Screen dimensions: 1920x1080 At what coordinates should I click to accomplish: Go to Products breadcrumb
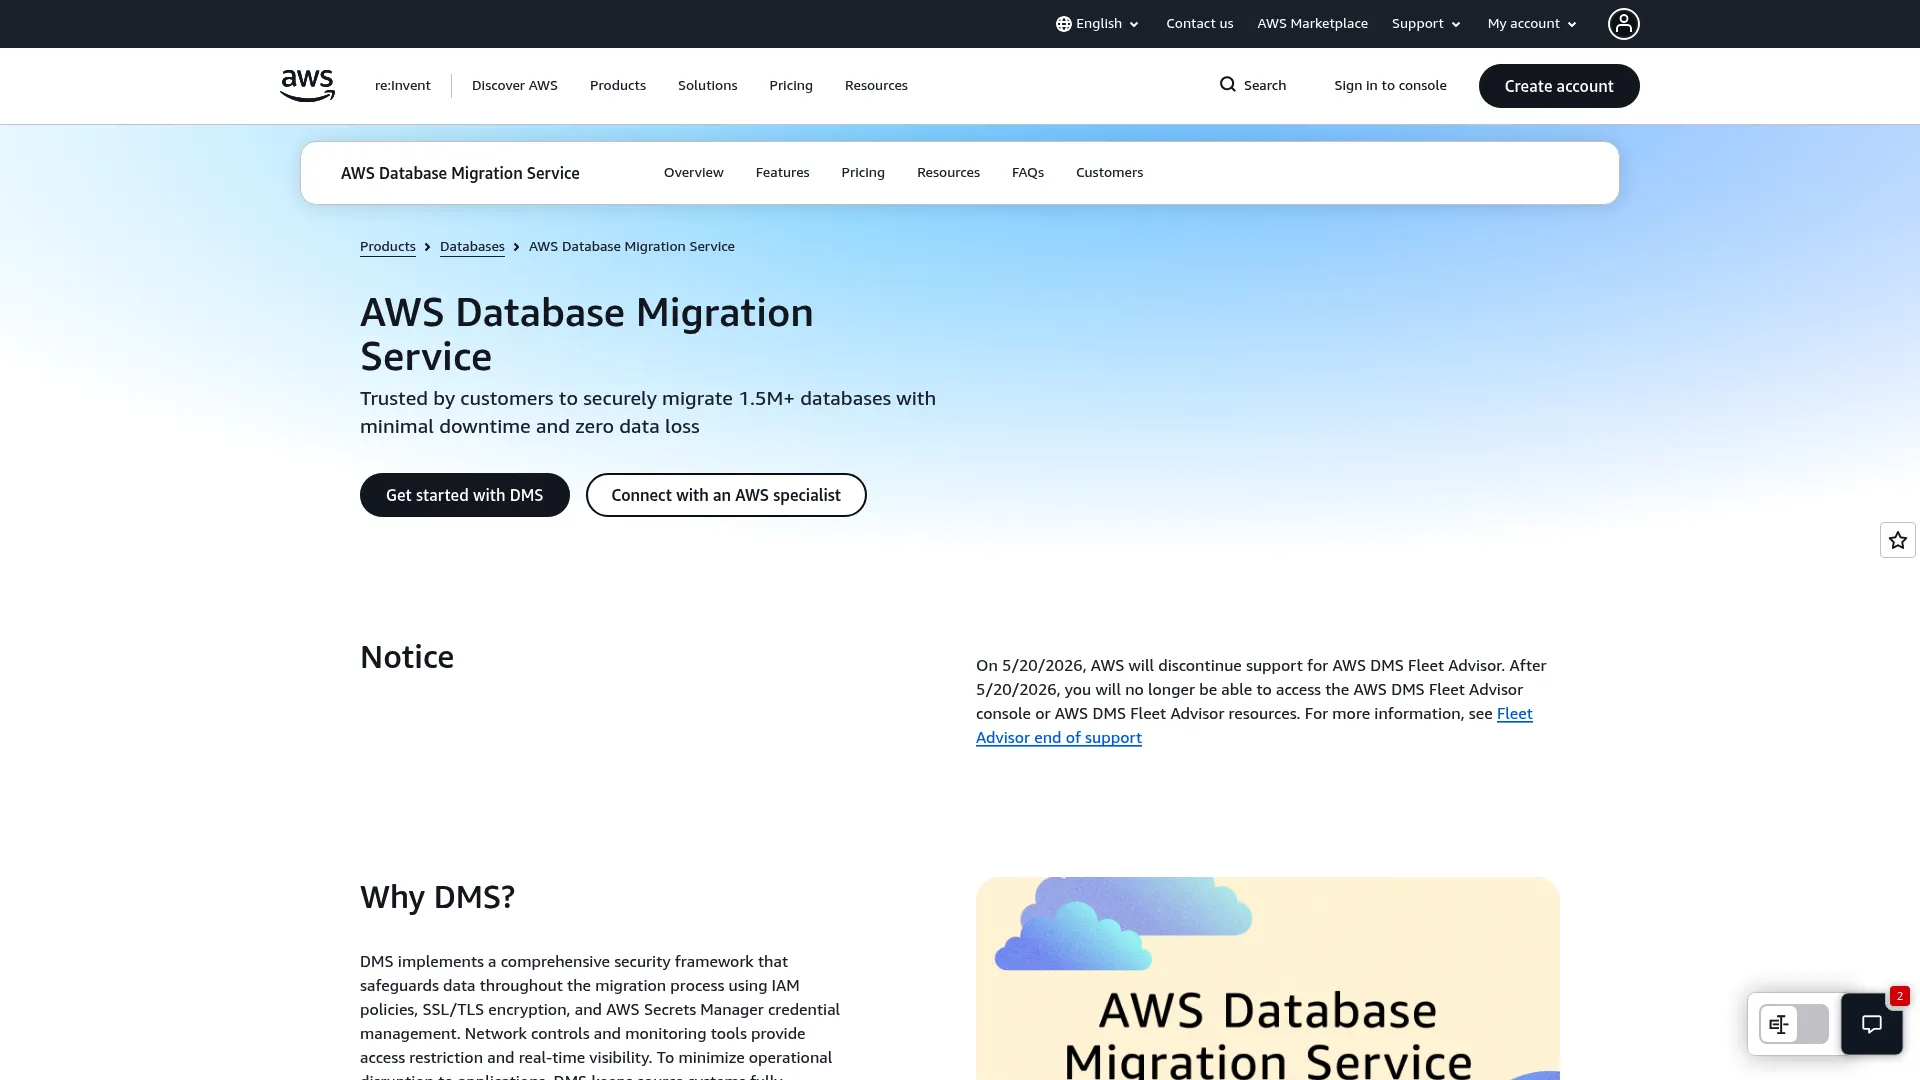point(387,246)
